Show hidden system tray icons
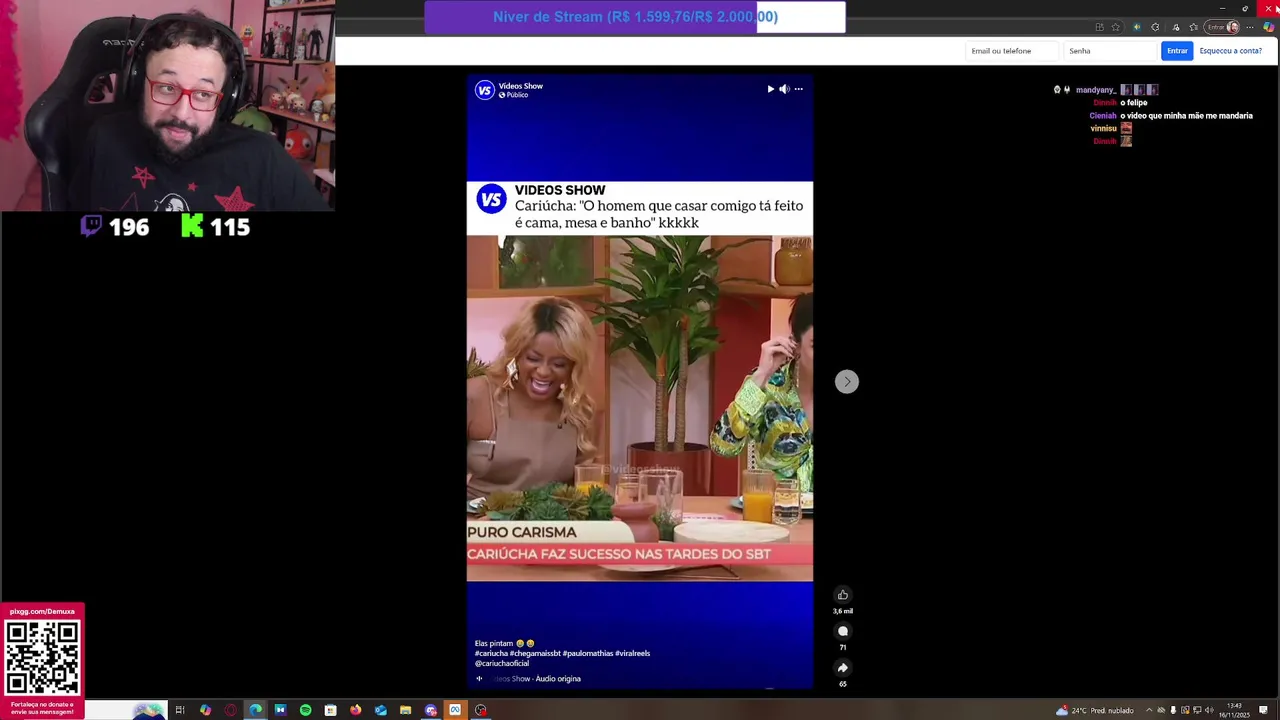Screen dimensions: 1280x720 (x=1148, y=710)
